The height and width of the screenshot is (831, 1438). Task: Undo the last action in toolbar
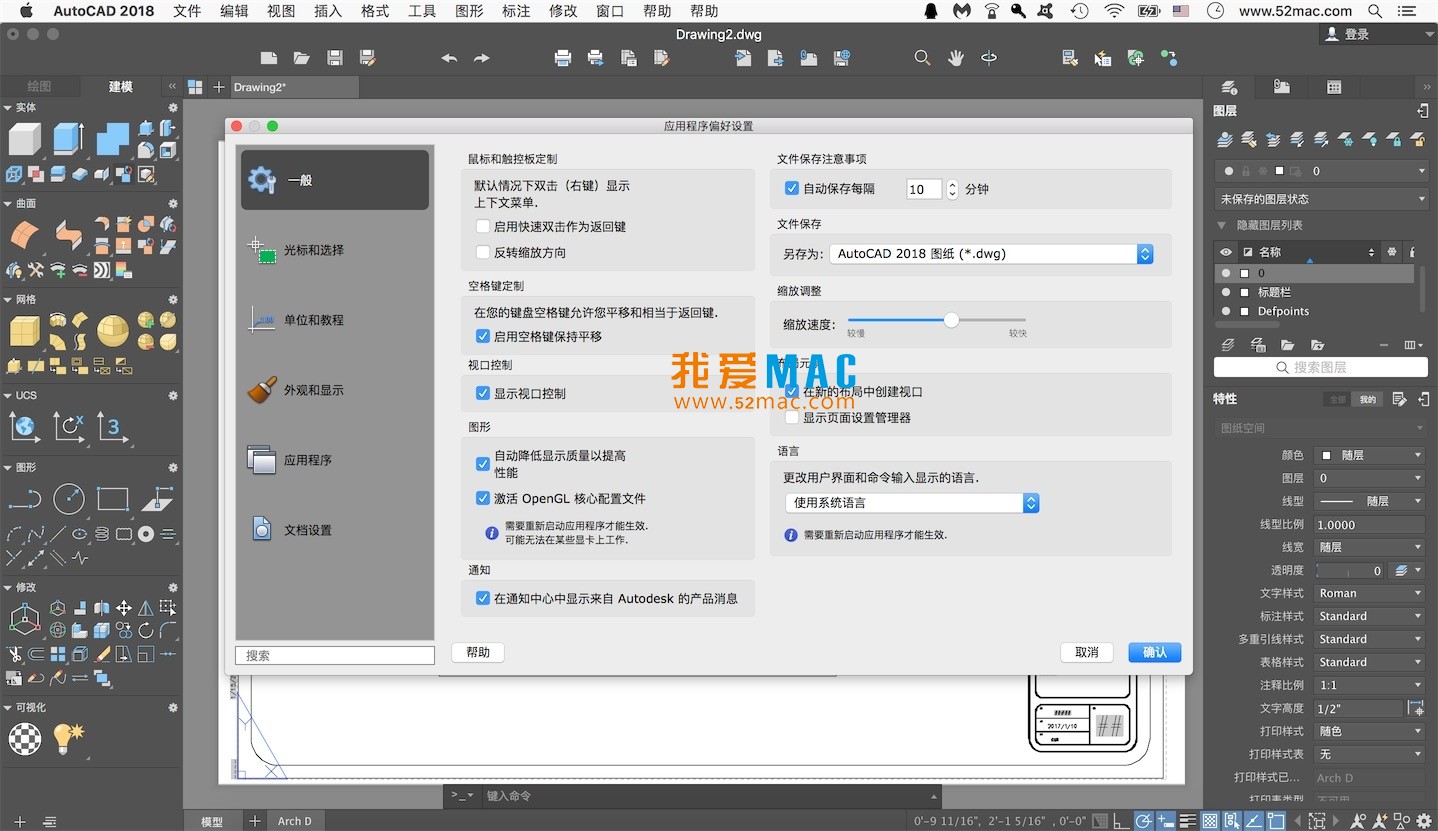click(x=449, y=58)
